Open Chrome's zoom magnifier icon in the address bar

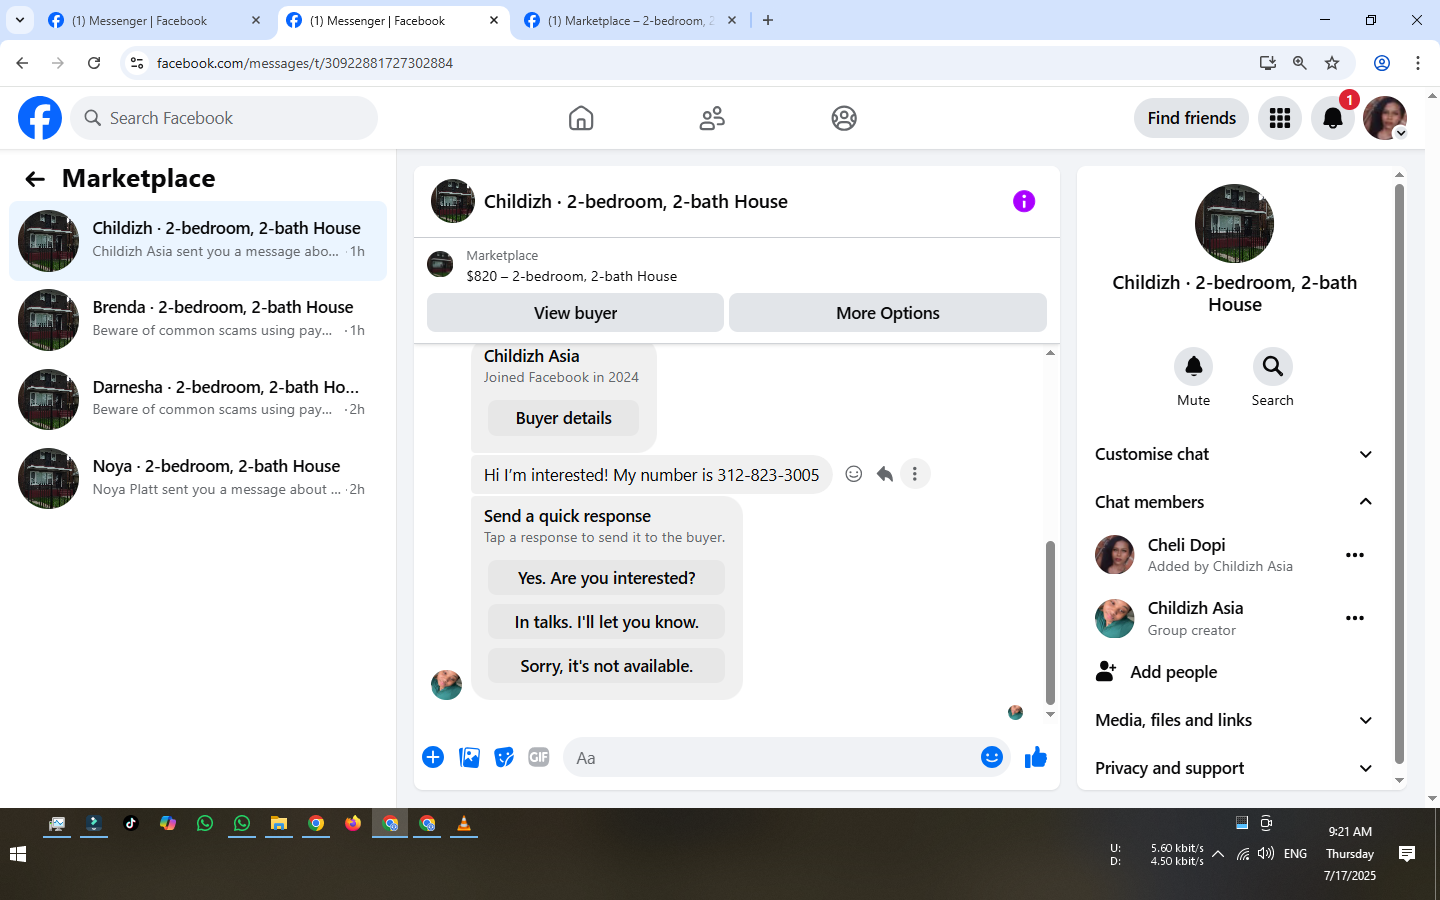pos(1300,63)
